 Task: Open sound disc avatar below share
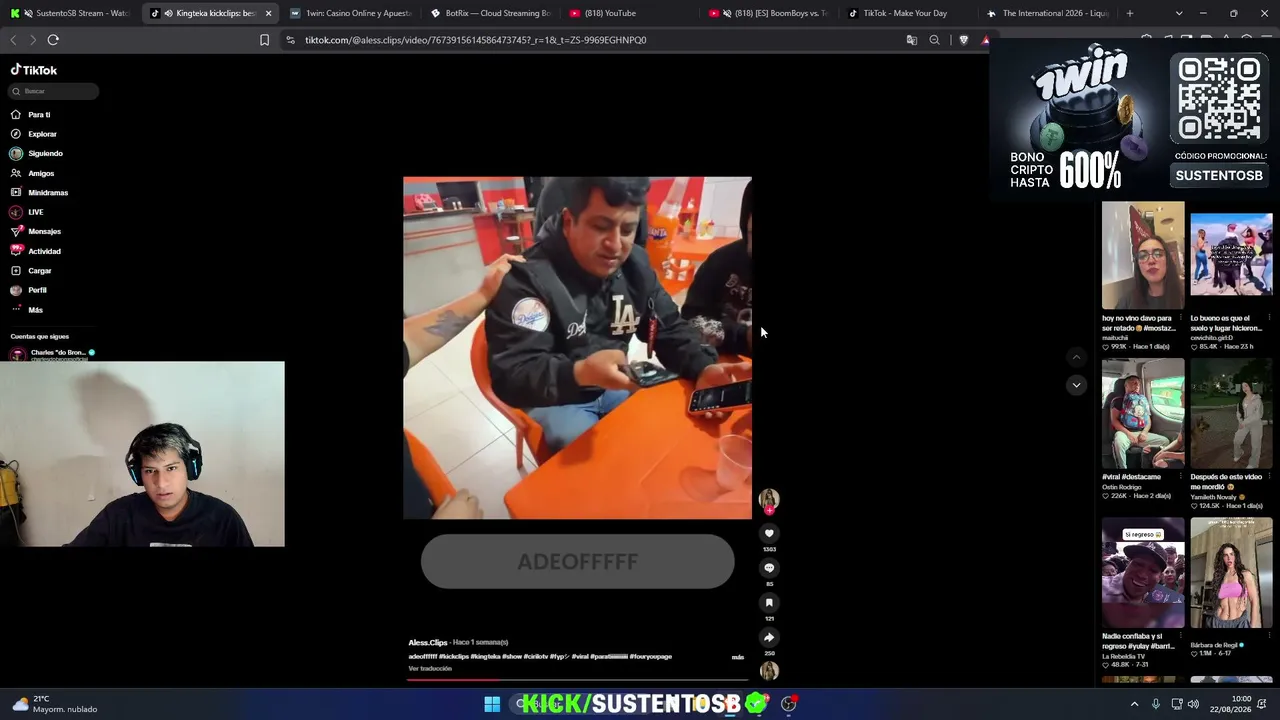769,671
